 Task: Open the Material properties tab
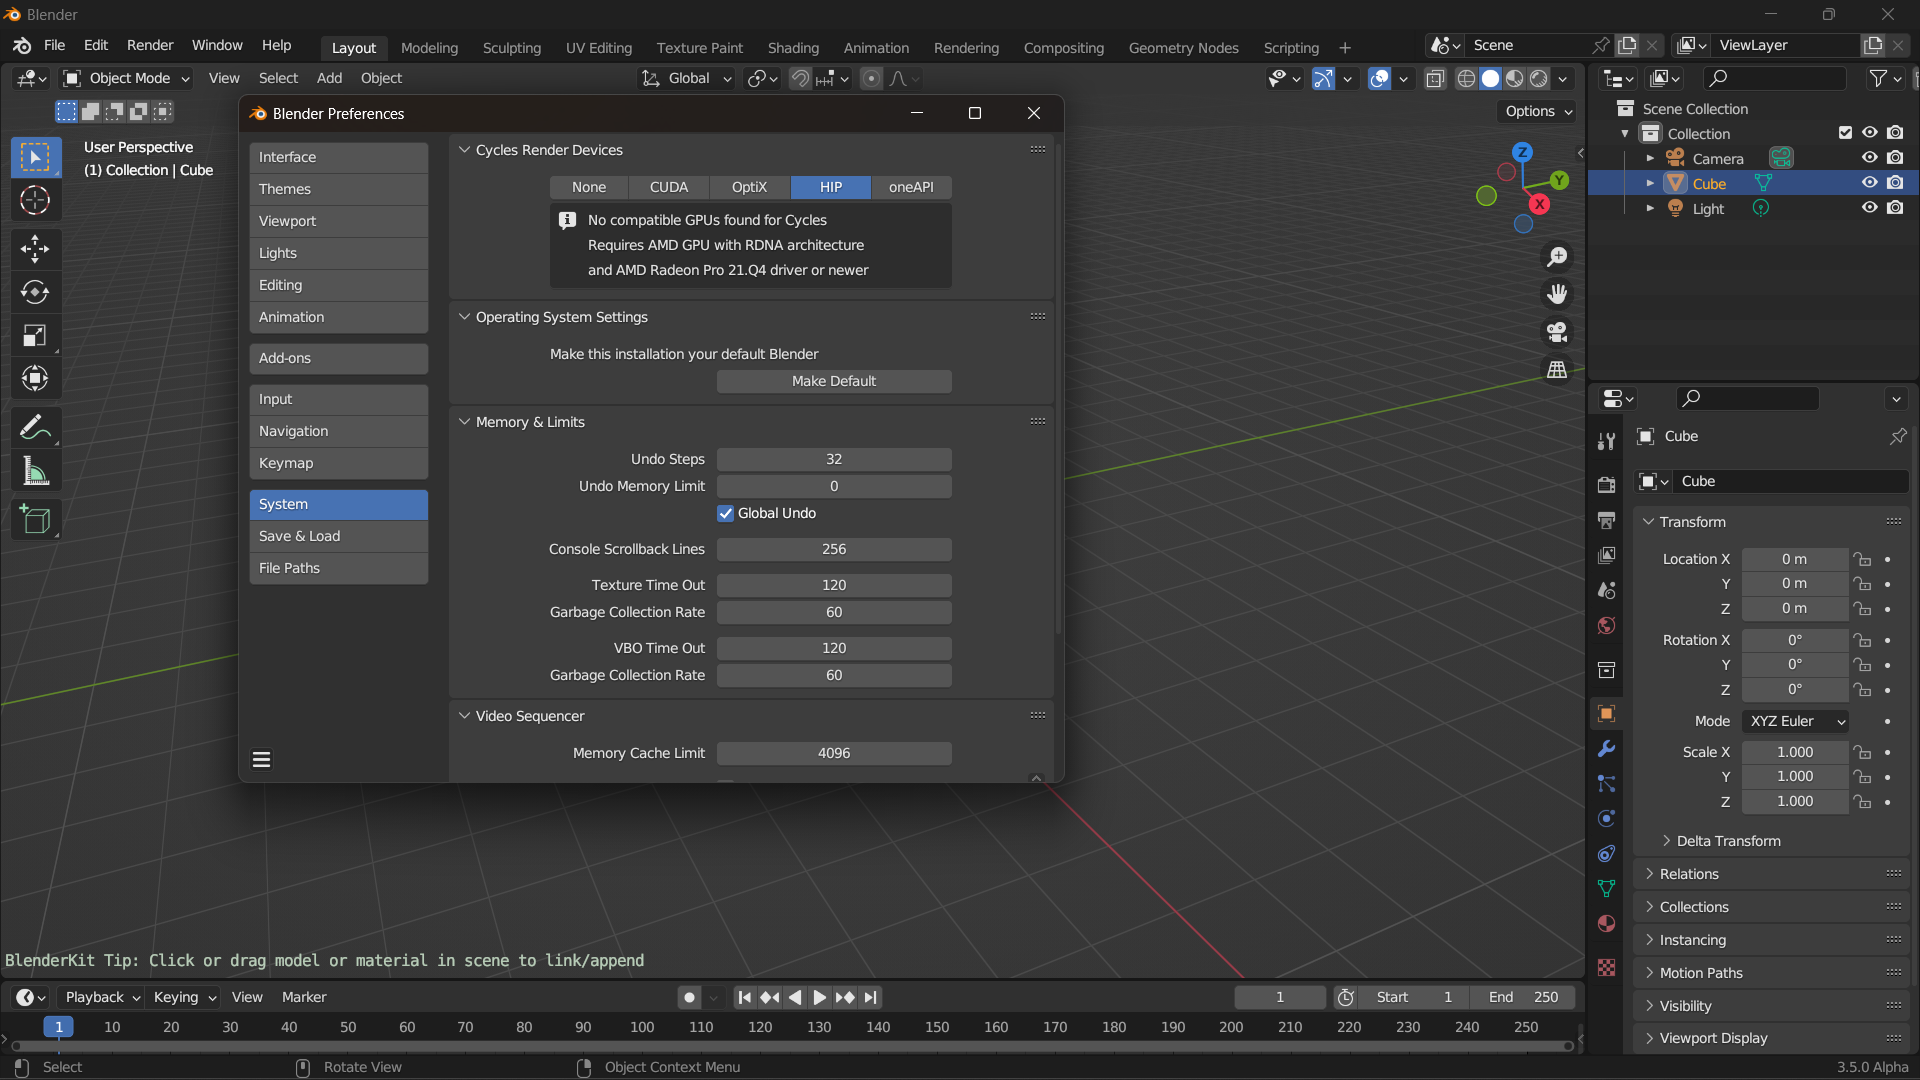pos(1606,923)
